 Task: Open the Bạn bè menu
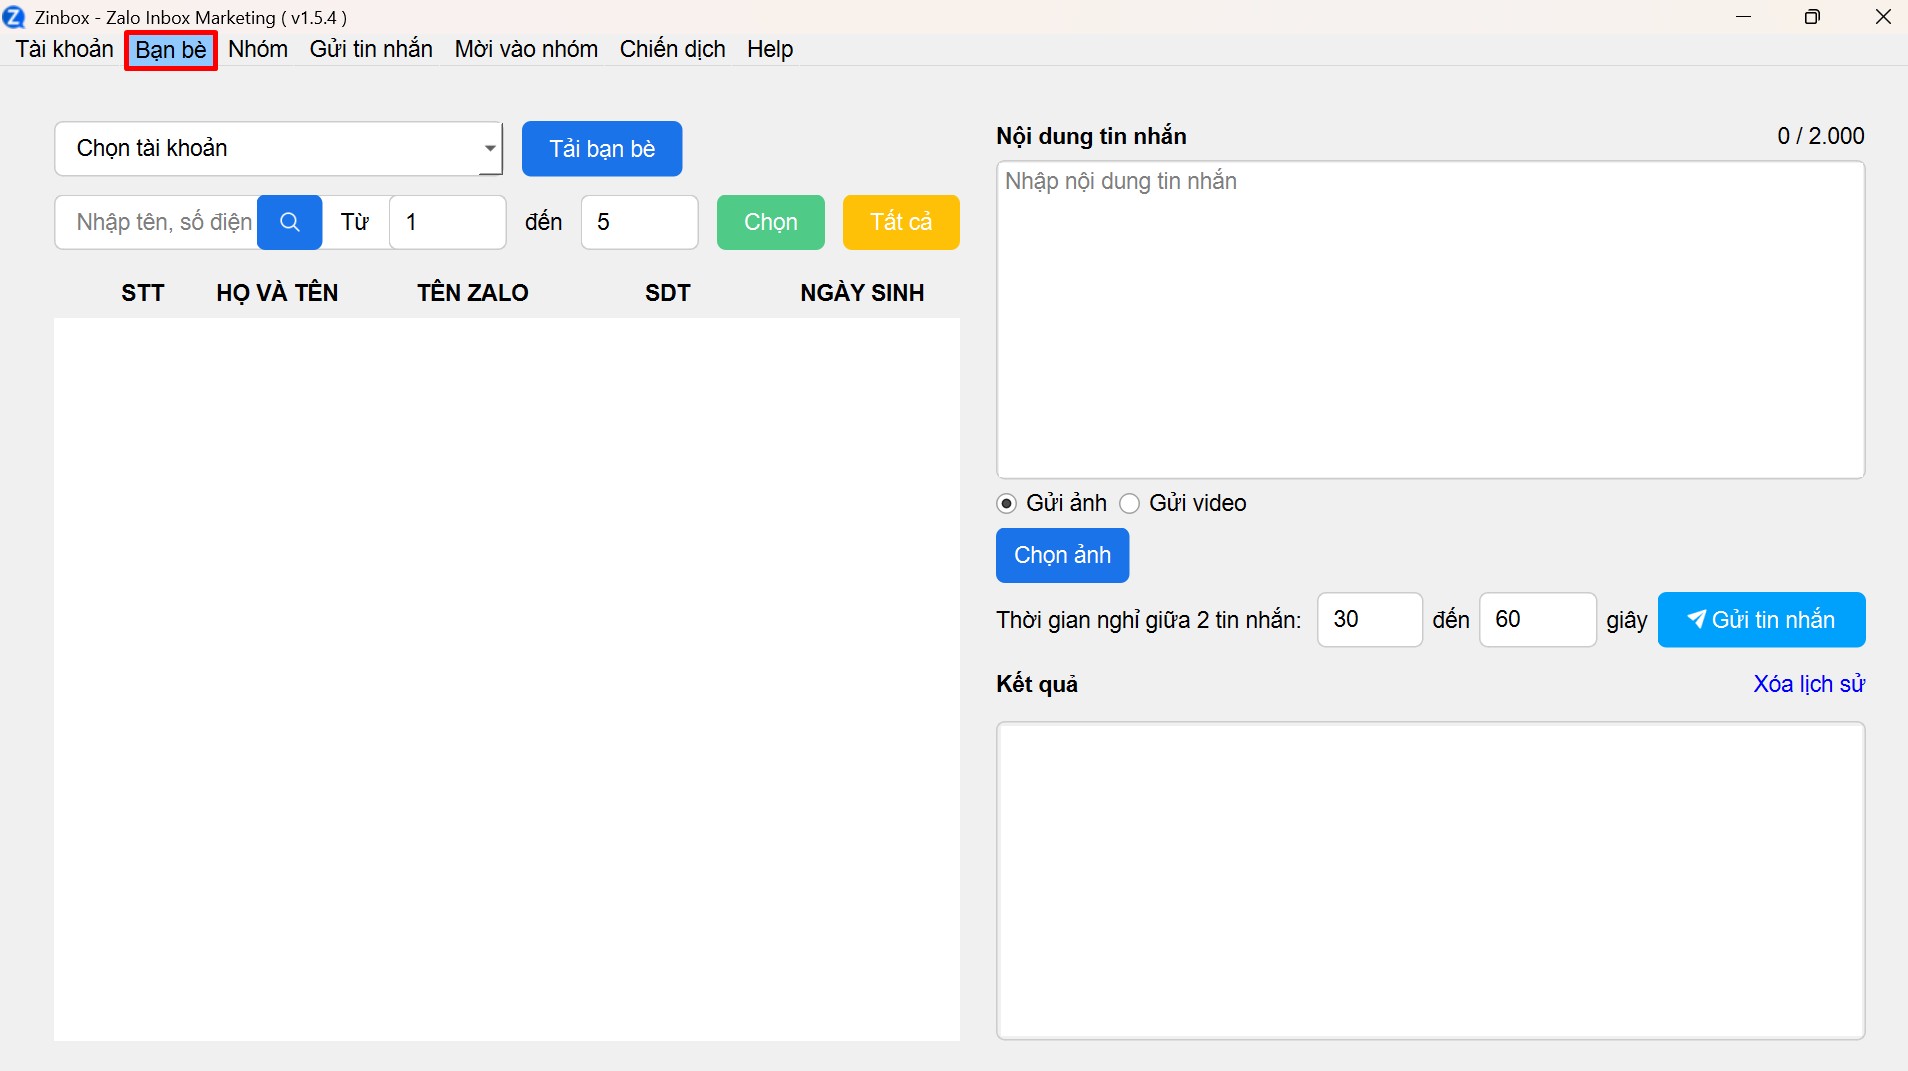tap(171, 50)
